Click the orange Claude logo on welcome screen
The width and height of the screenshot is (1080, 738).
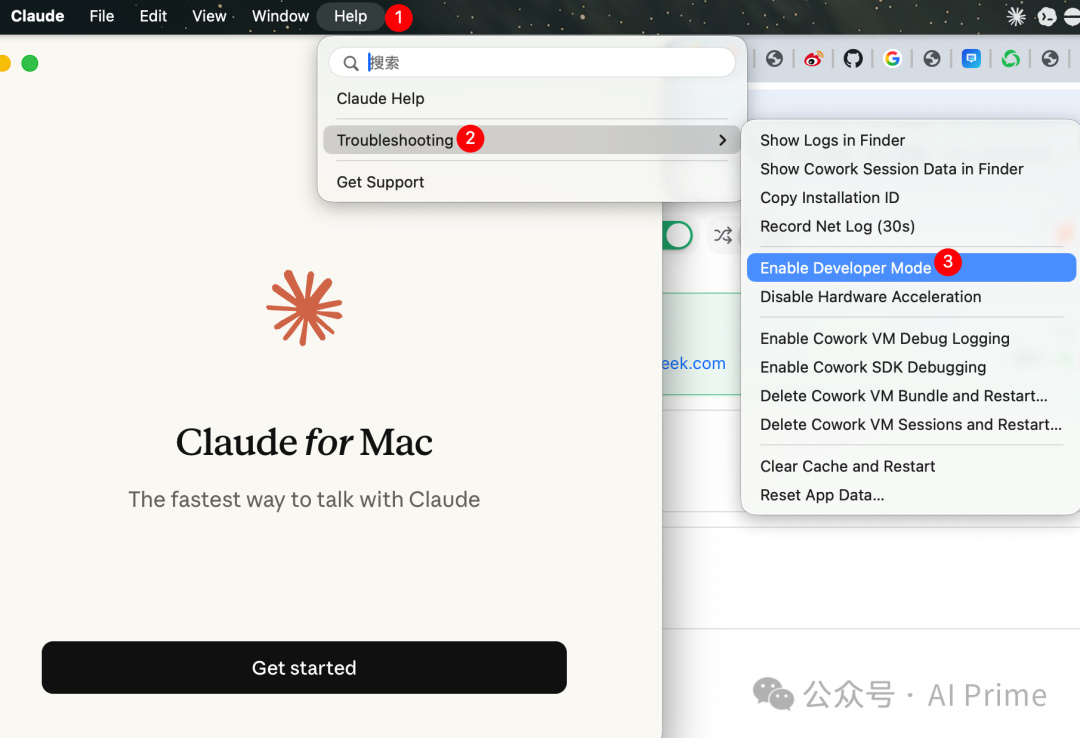coord(304,308)
